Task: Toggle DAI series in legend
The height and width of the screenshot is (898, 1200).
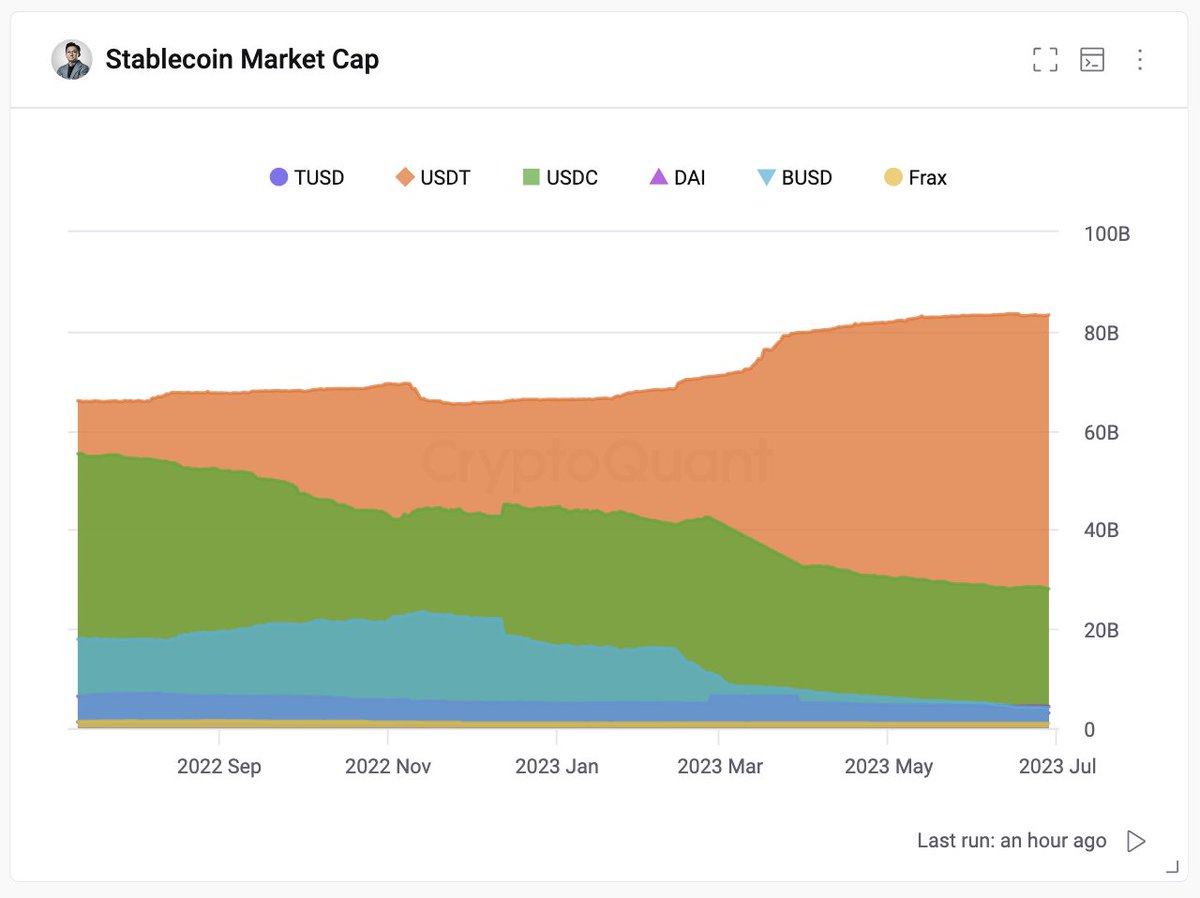Action: click(677, 178)
